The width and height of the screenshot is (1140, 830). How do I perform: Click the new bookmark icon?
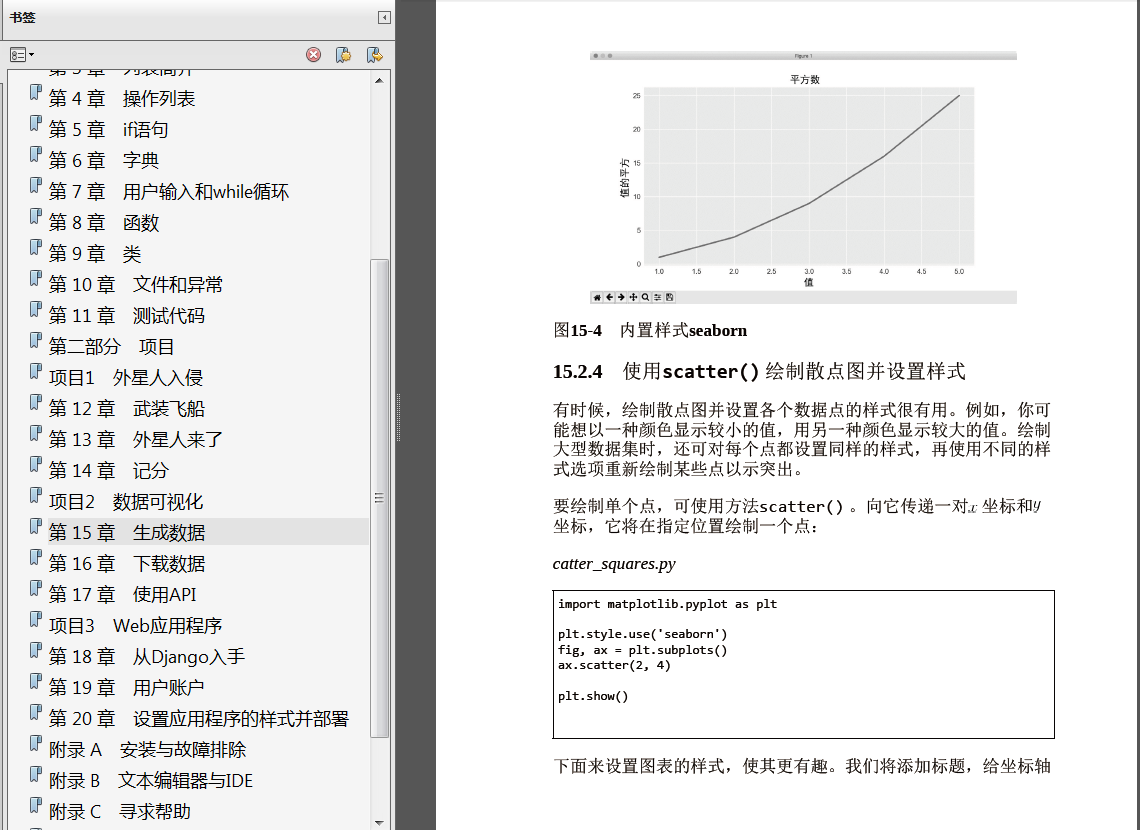tap(343, 55)
